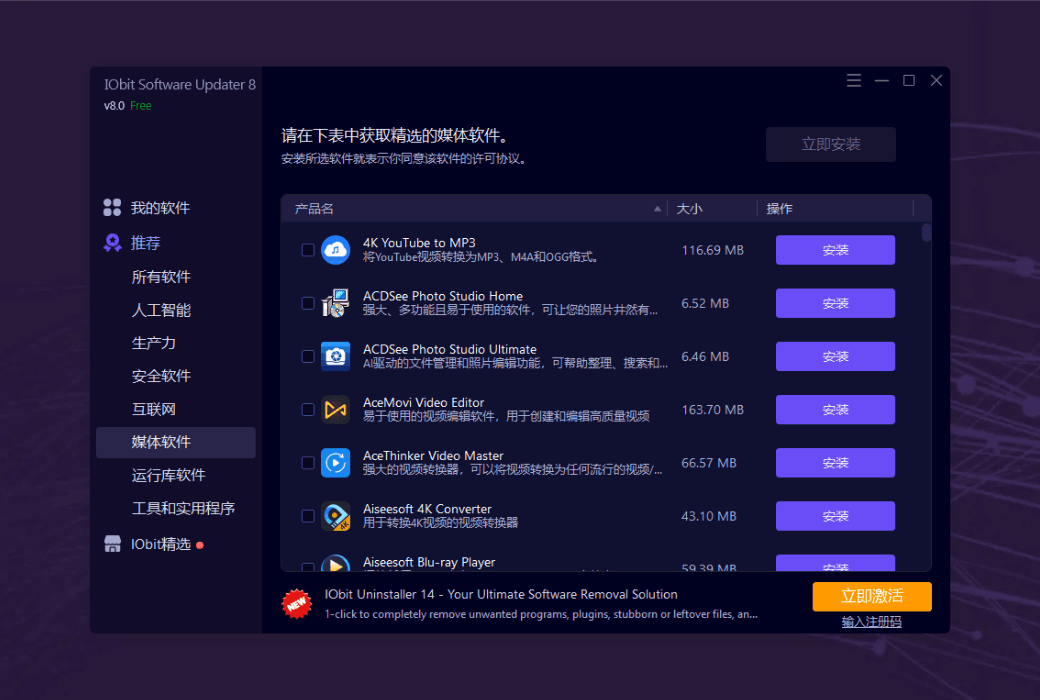Screen dimensions: 1040x700
Task: Click the ACDSee Photo Studio Home icon
Action: coord(336,303)
